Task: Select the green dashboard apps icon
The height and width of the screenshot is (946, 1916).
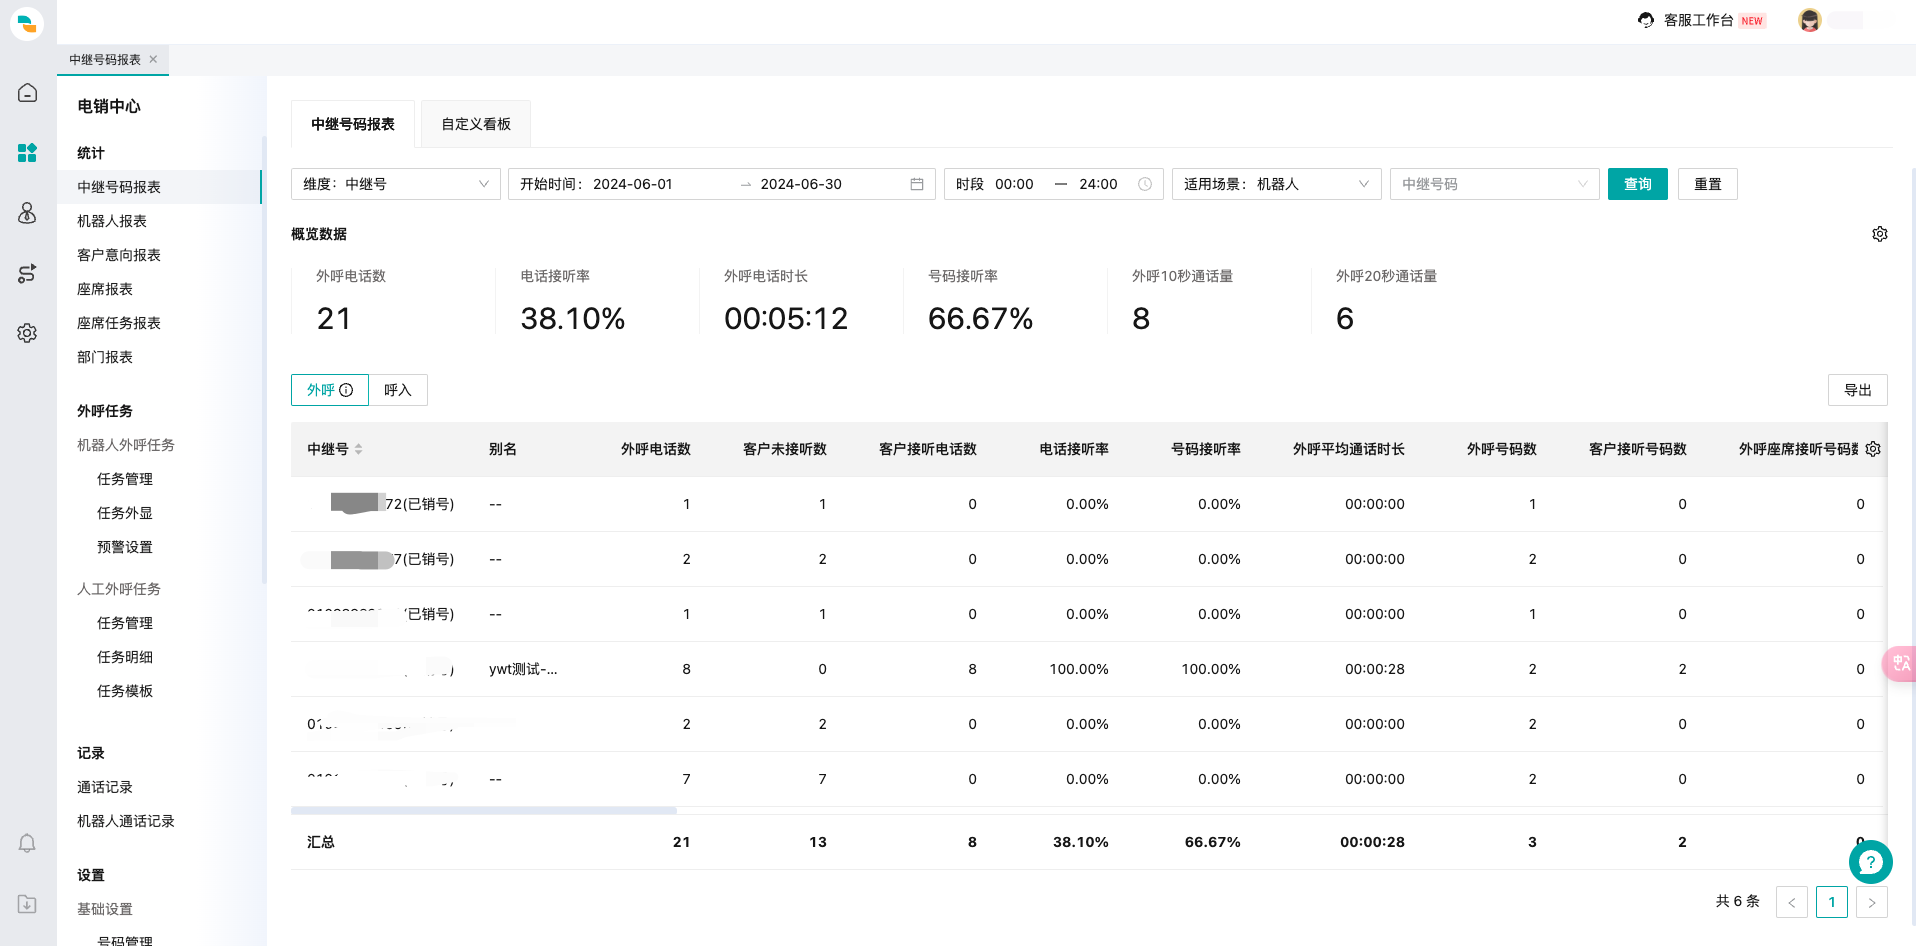Action: pyautogui.click(x=27, y=153)
